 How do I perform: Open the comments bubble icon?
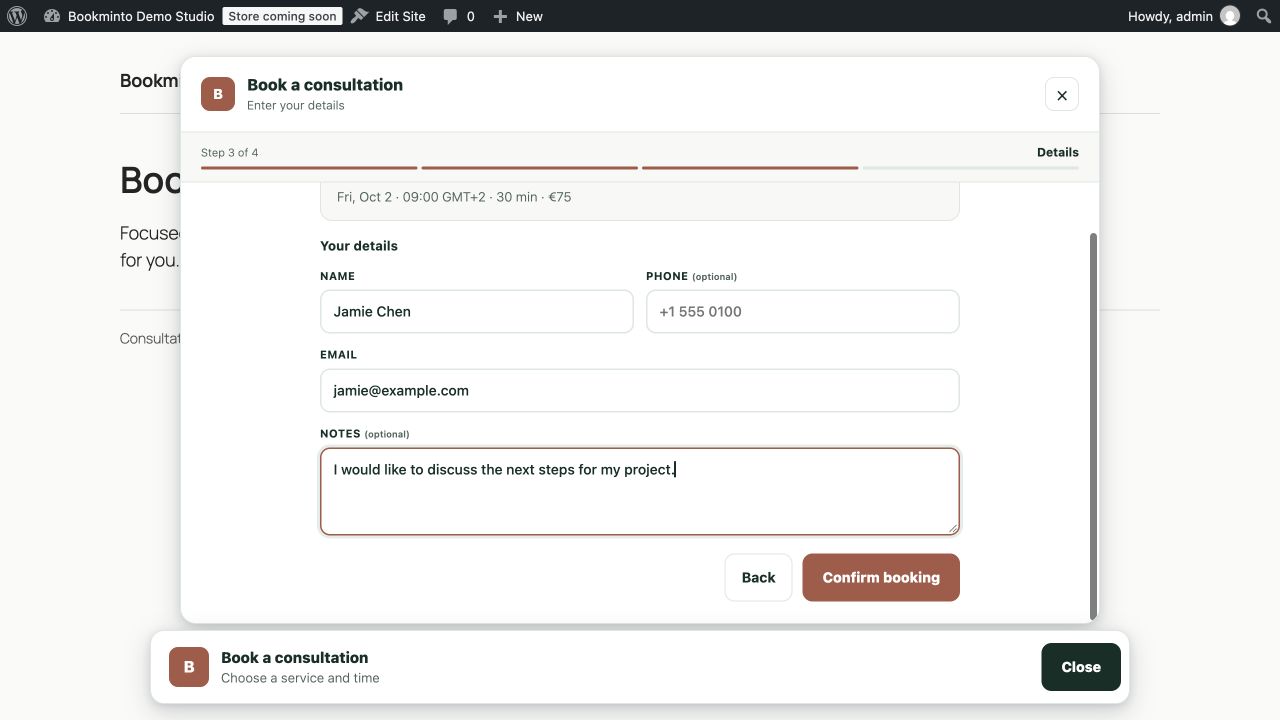click(451, 17)
